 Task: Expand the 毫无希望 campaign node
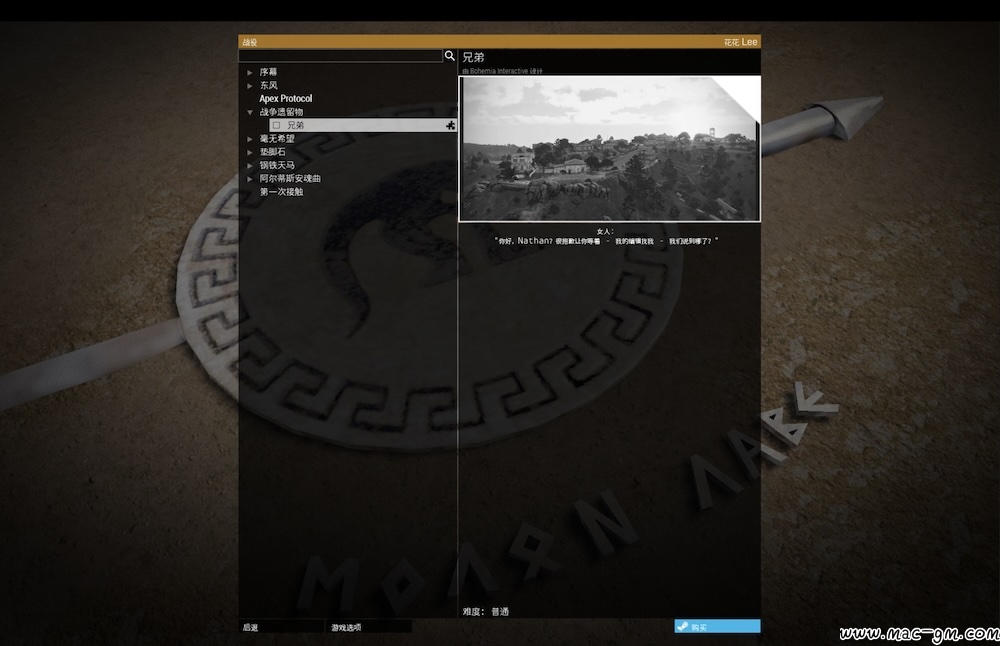point(250,139)
